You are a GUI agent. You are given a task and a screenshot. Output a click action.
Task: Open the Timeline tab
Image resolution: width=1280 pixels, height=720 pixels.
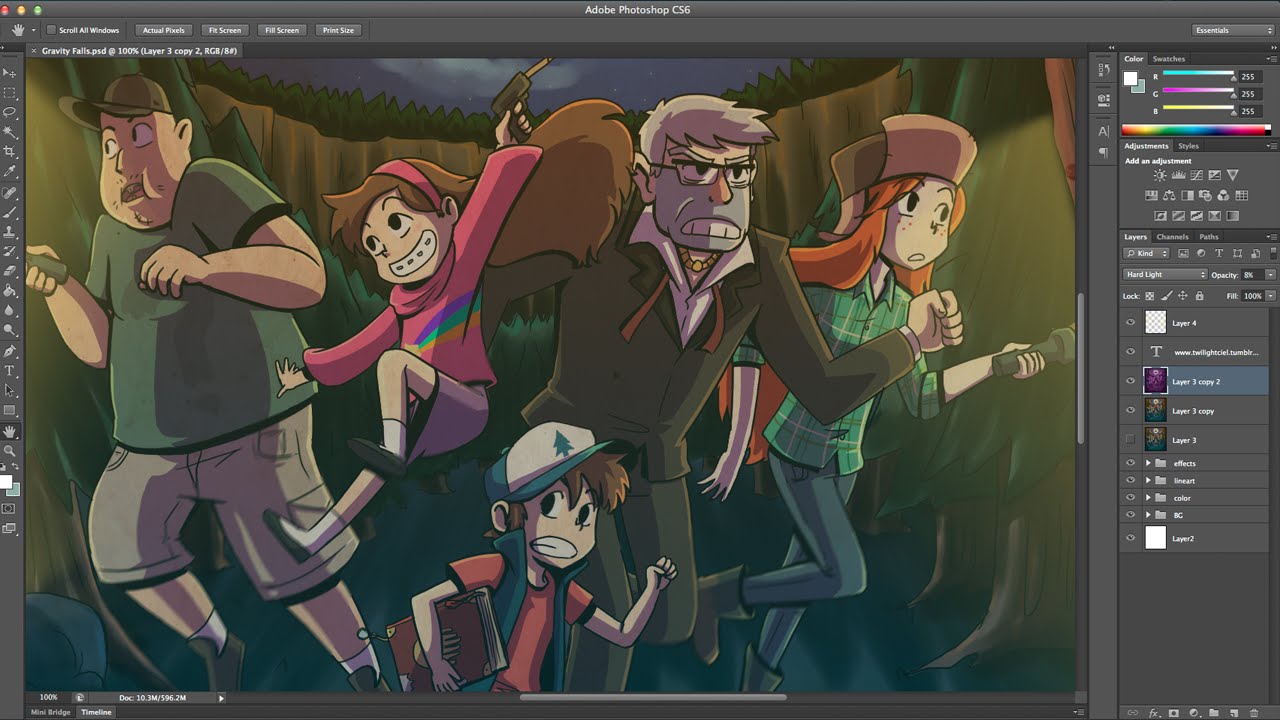96,712
